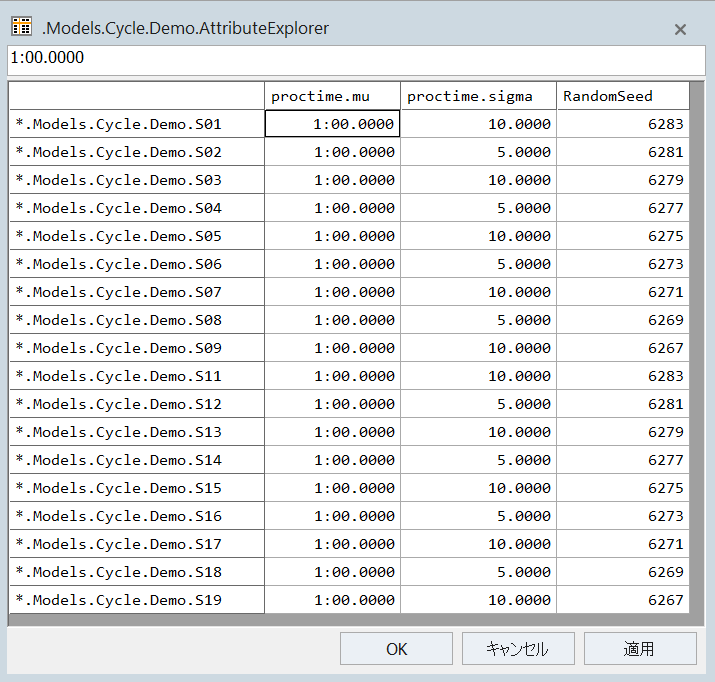Select row header *.Models.Cycle.Demo.S09
Image resolution: width=715 pixels, height=682 pixels.
(137, 348)
